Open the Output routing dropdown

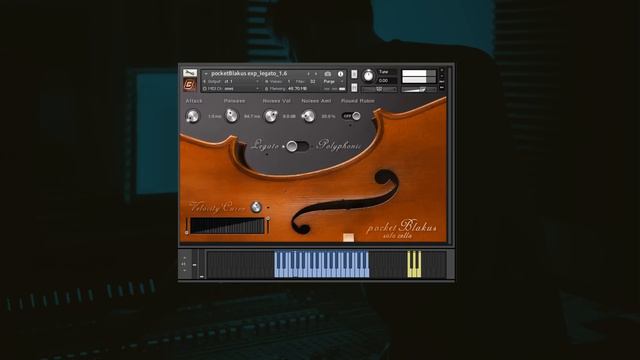tap(231, 82)
